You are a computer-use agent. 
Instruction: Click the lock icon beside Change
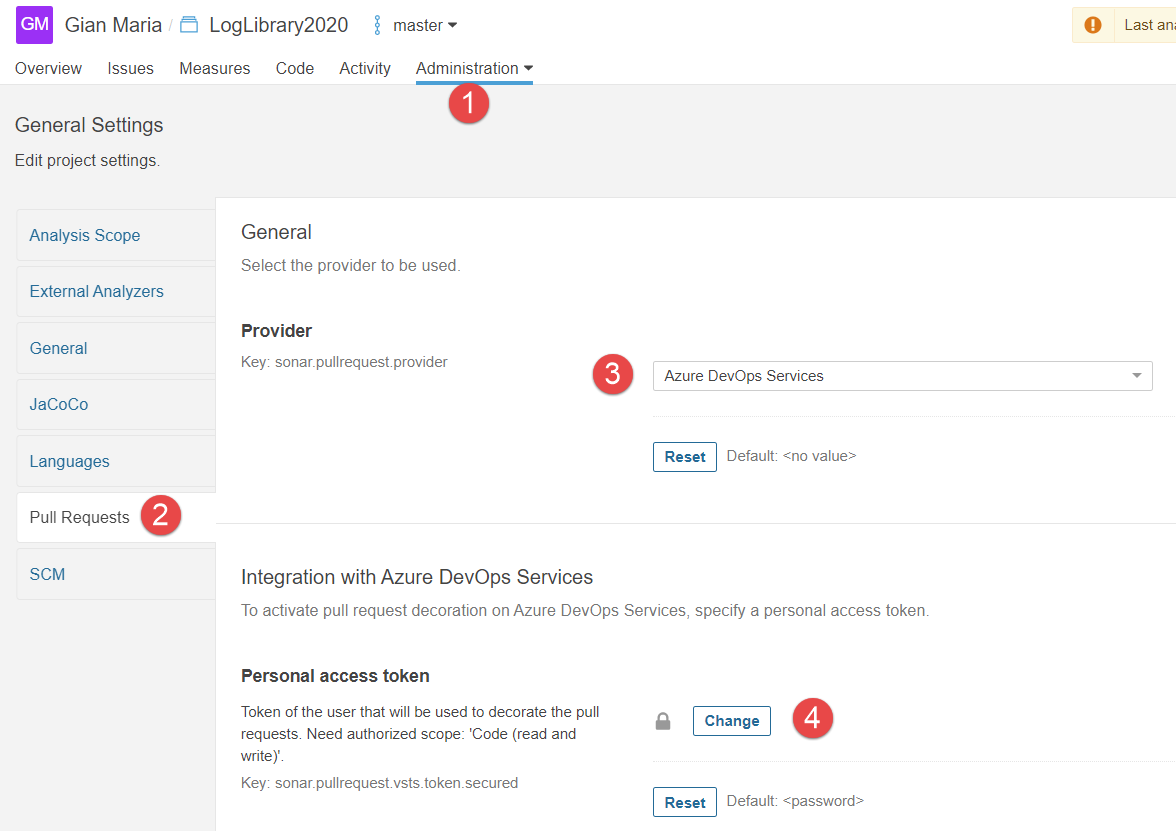[663, 721]
